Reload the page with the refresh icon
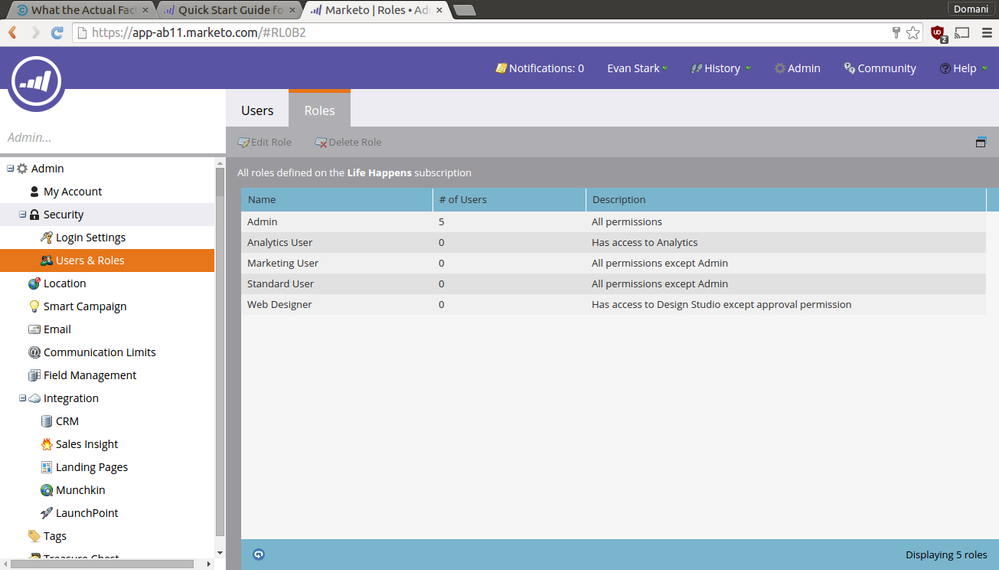 coord(57,32)
